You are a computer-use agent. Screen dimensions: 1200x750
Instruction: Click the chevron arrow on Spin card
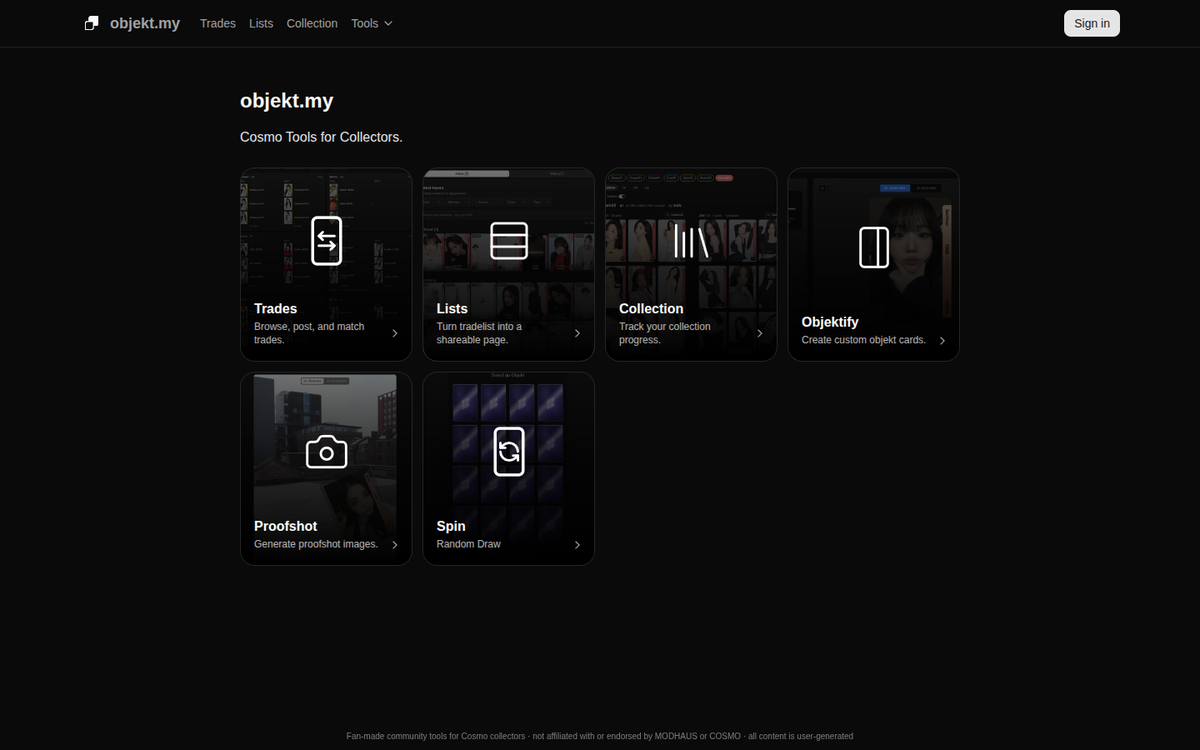tap(577, 545)
